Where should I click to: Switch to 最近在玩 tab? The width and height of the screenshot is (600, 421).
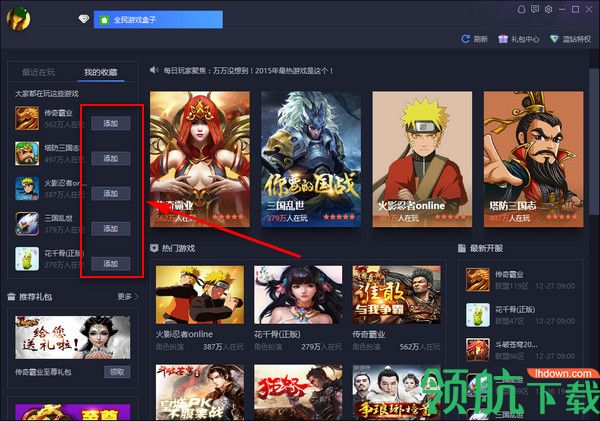[x=38, y=72]
